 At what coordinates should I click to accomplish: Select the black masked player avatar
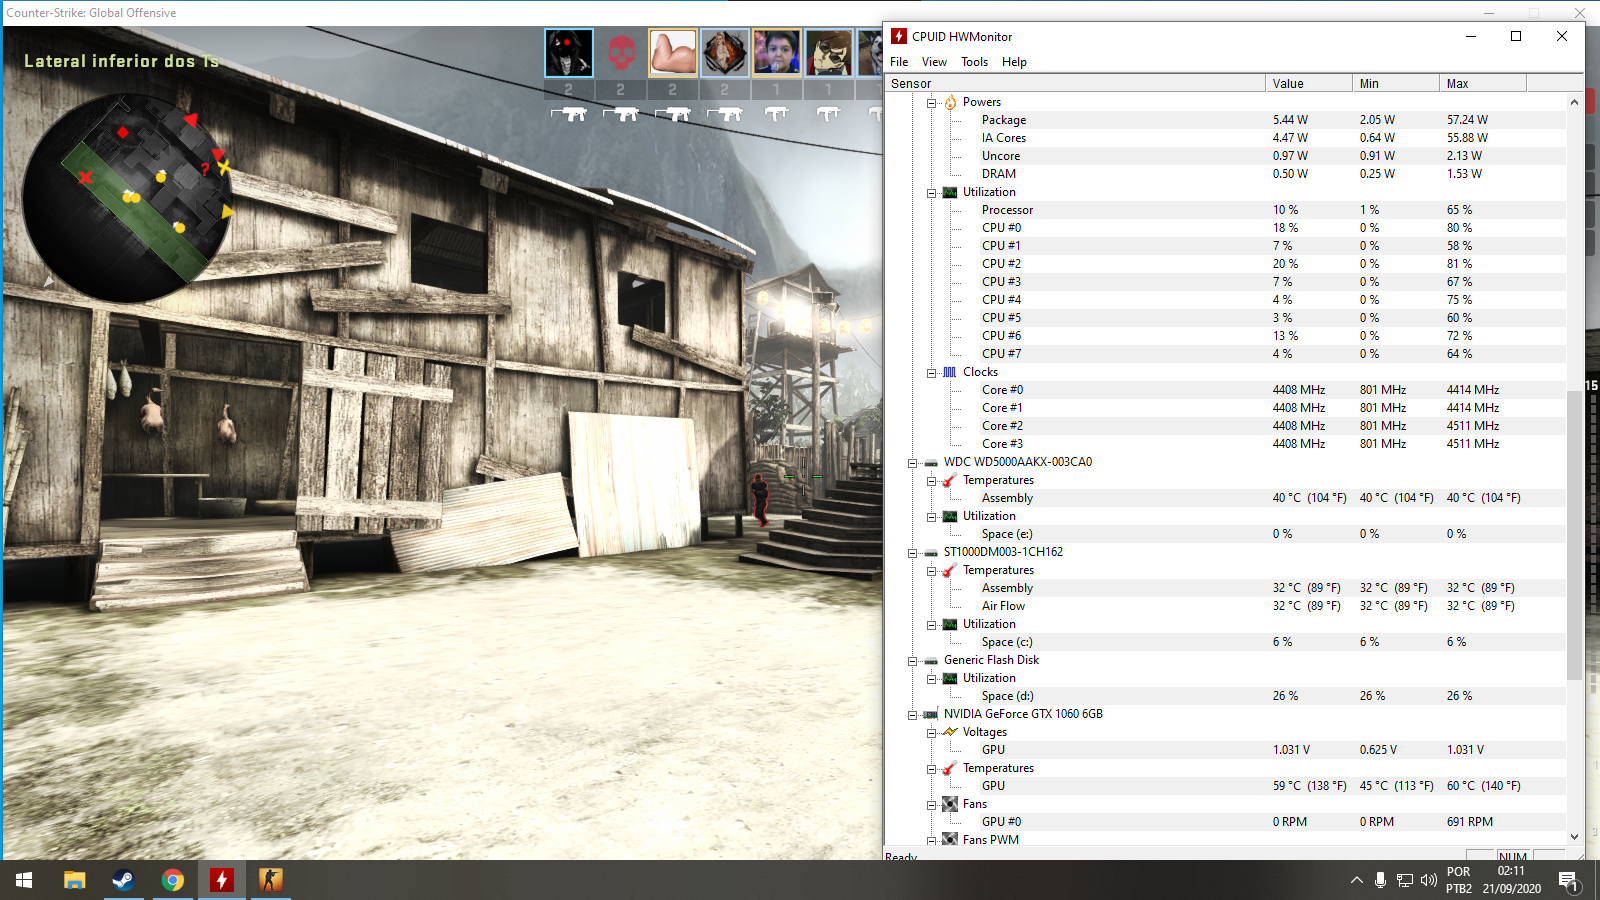click(x=569, y=53)
